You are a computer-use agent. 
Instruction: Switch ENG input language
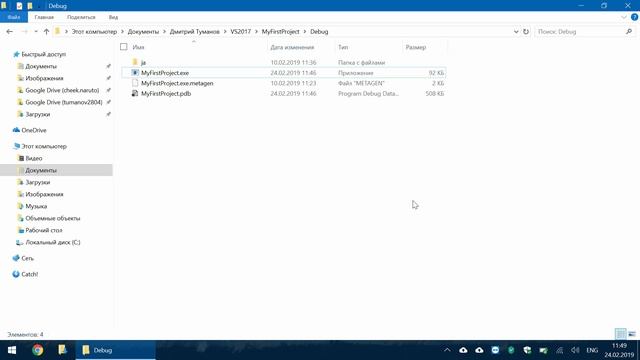coord(592,350)
